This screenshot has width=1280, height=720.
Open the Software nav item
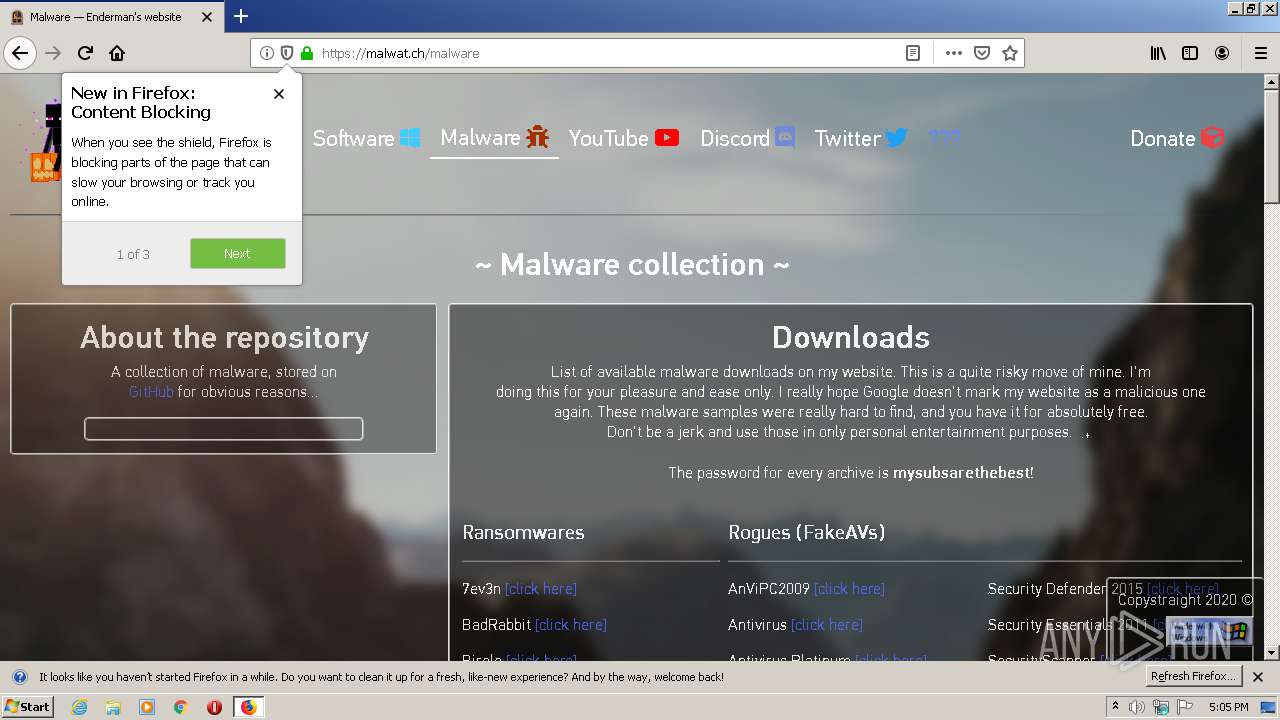coord(366,138)
